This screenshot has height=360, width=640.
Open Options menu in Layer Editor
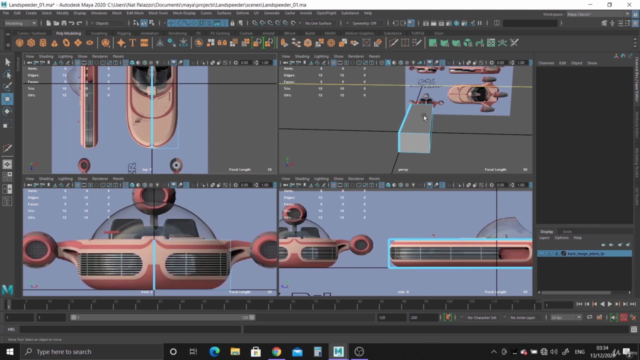pyautogui.click(x=561, y=238)
